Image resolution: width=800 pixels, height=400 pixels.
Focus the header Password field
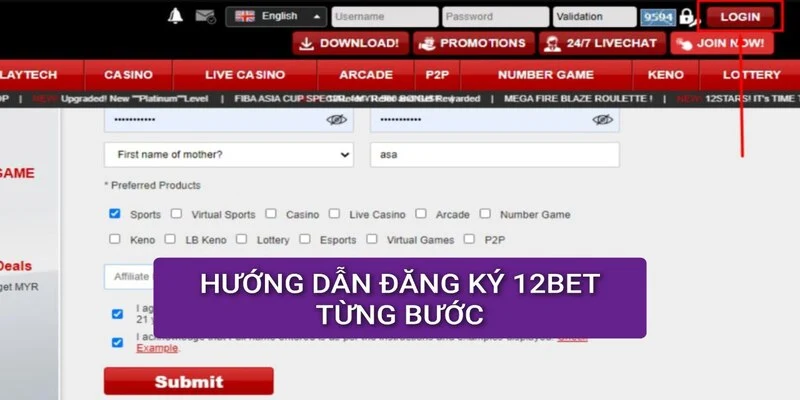point(495,17)
